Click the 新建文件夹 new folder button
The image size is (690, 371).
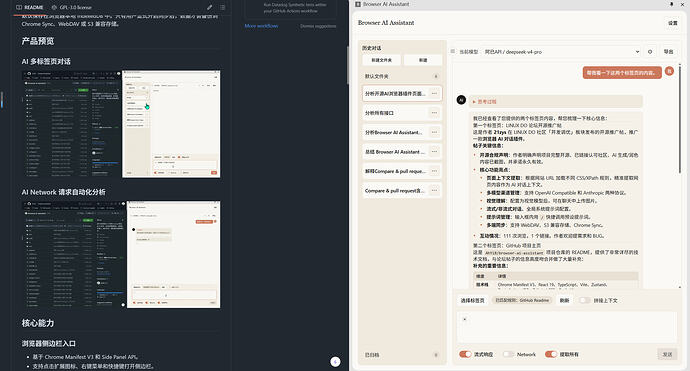(x=382, y=60)
